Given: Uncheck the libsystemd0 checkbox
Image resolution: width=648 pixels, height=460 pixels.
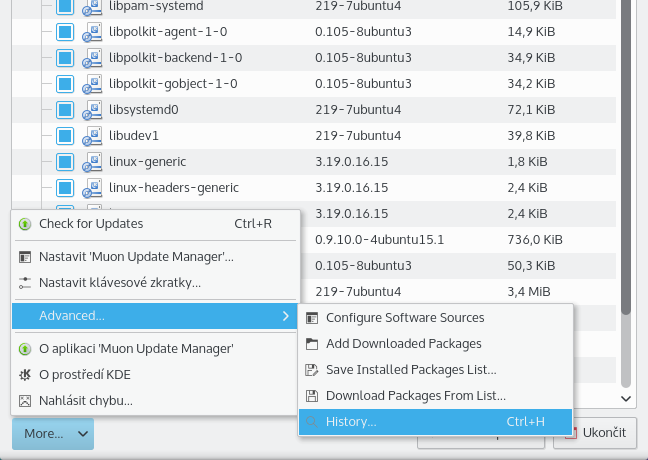Looking at the screenshot, I should point(65,110).
